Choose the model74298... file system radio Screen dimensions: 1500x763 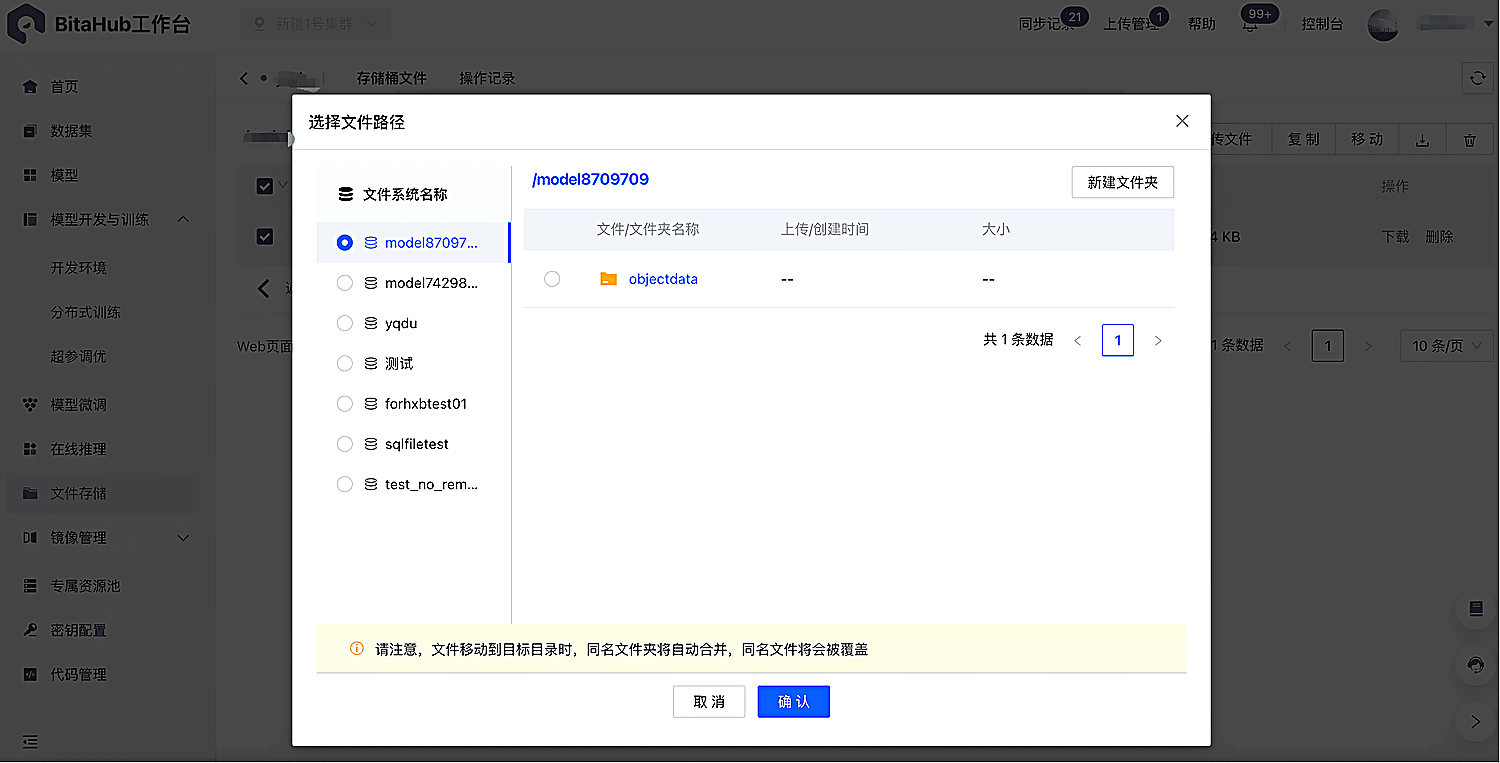tap(345, 283)
